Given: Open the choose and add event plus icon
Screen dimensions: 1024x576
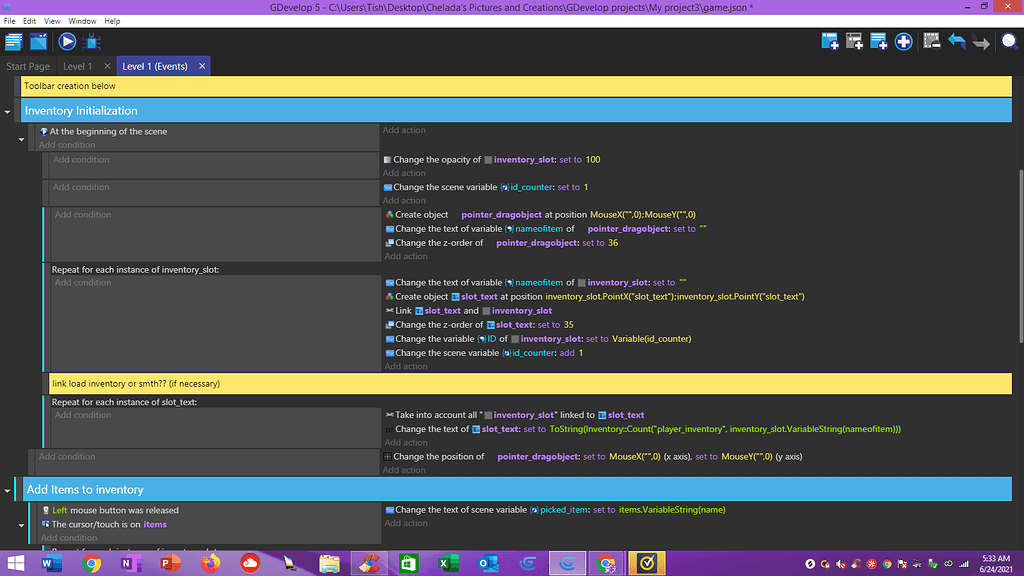Looking at the screenshot, I should [904, 41].
